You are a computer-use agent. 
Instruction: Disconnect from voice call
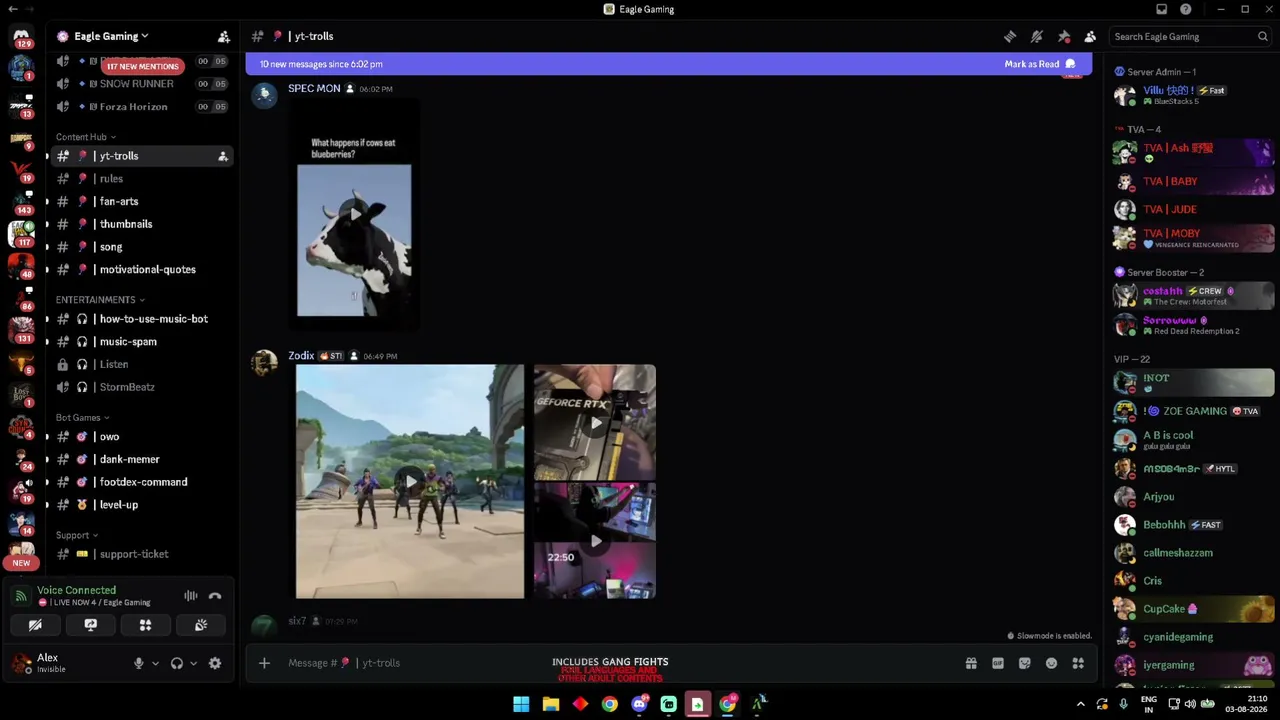click(215, 596)
